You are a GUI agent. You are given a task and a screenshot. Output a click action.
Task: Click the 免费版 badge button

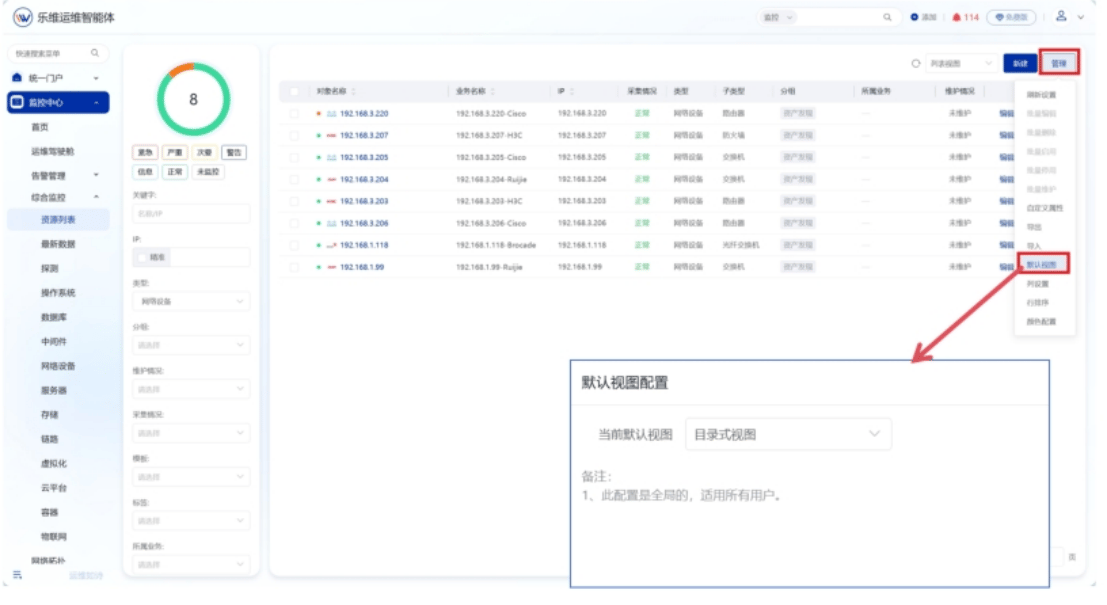(1012, 17)
